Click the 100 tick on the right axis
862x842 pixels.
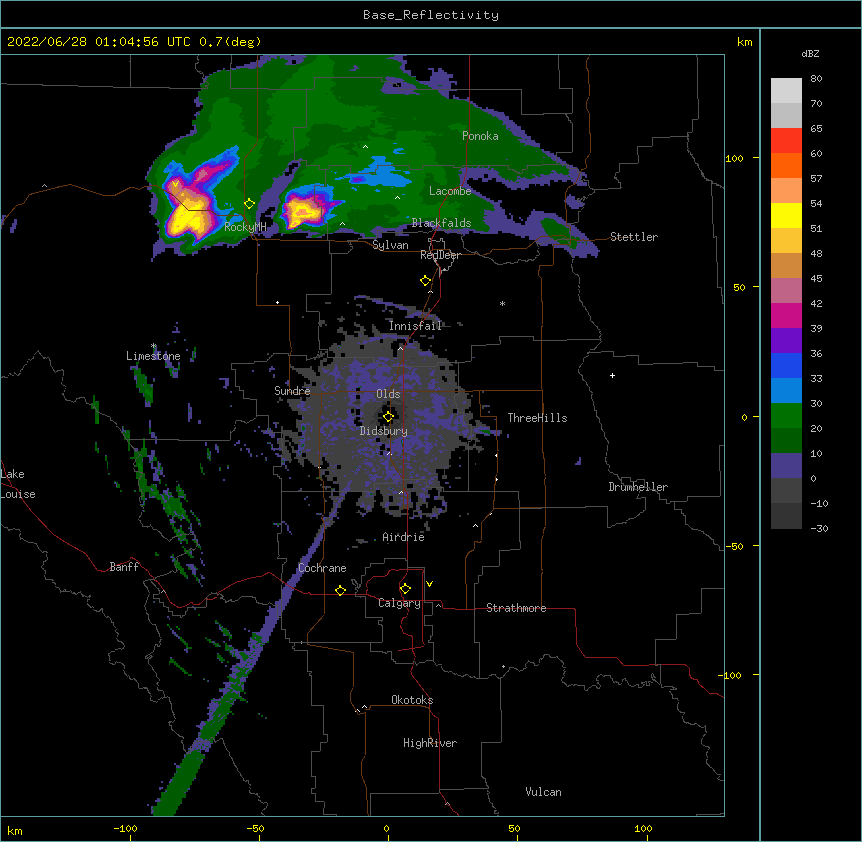[734, 158]
